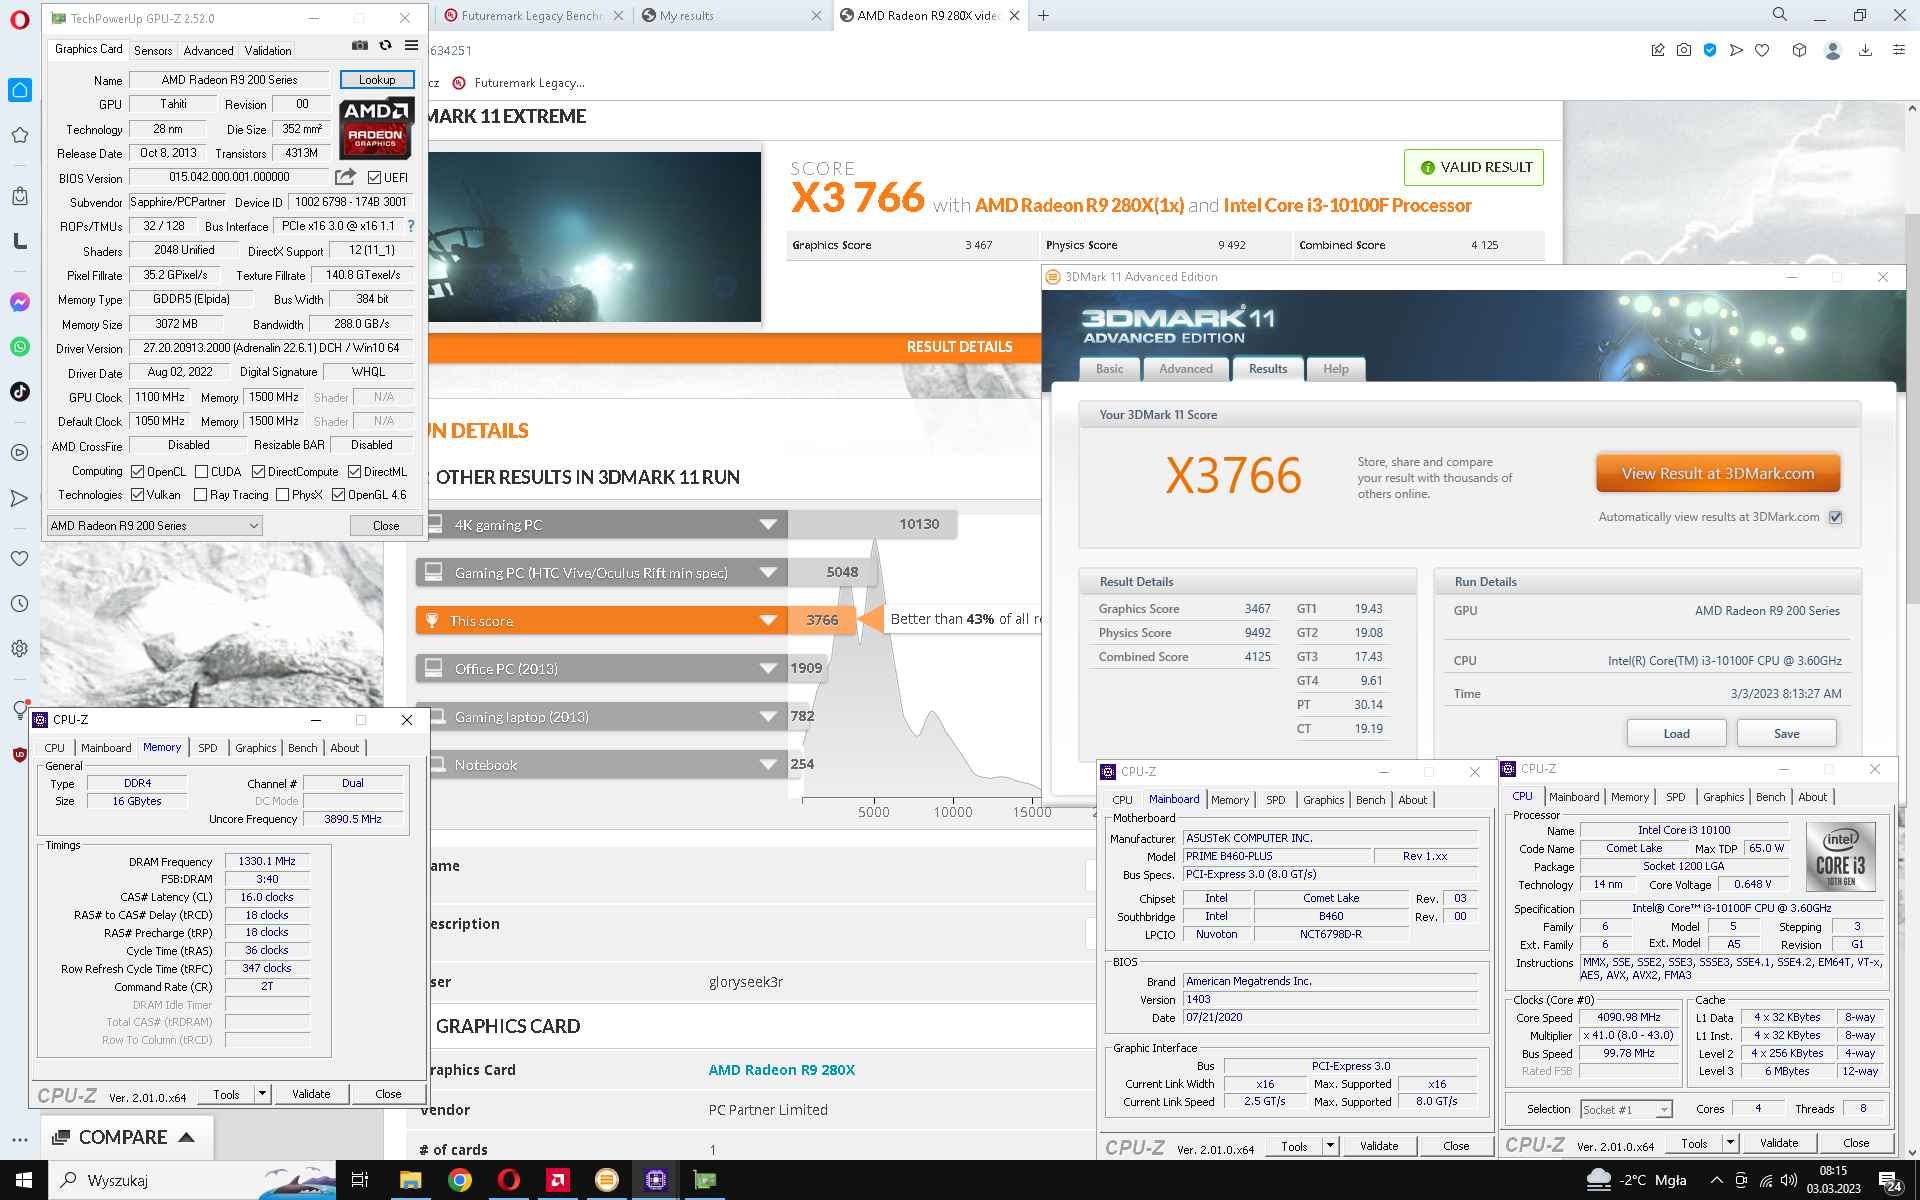Screen dimensions: 1920x1200
Task: Click the browser profile avatar icon
Action: (1833, 50)
